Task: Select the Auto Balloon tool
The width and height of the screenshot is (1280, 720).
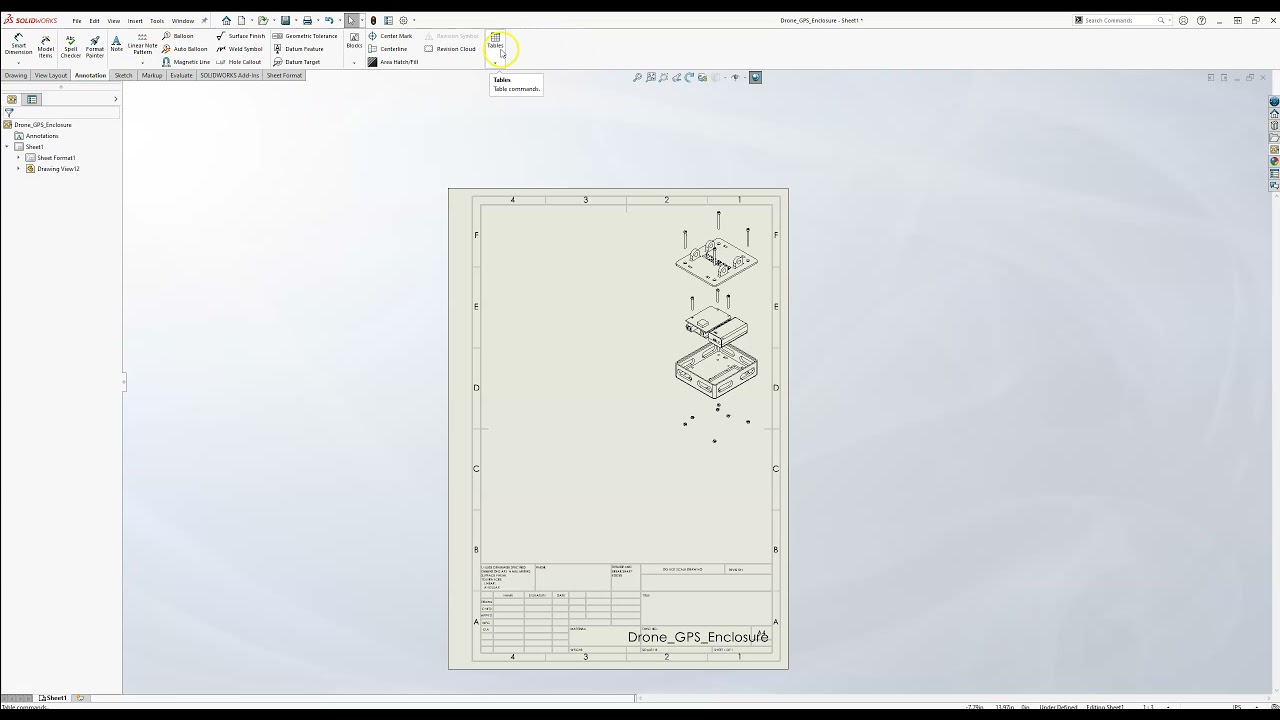Action: point(184,49)
